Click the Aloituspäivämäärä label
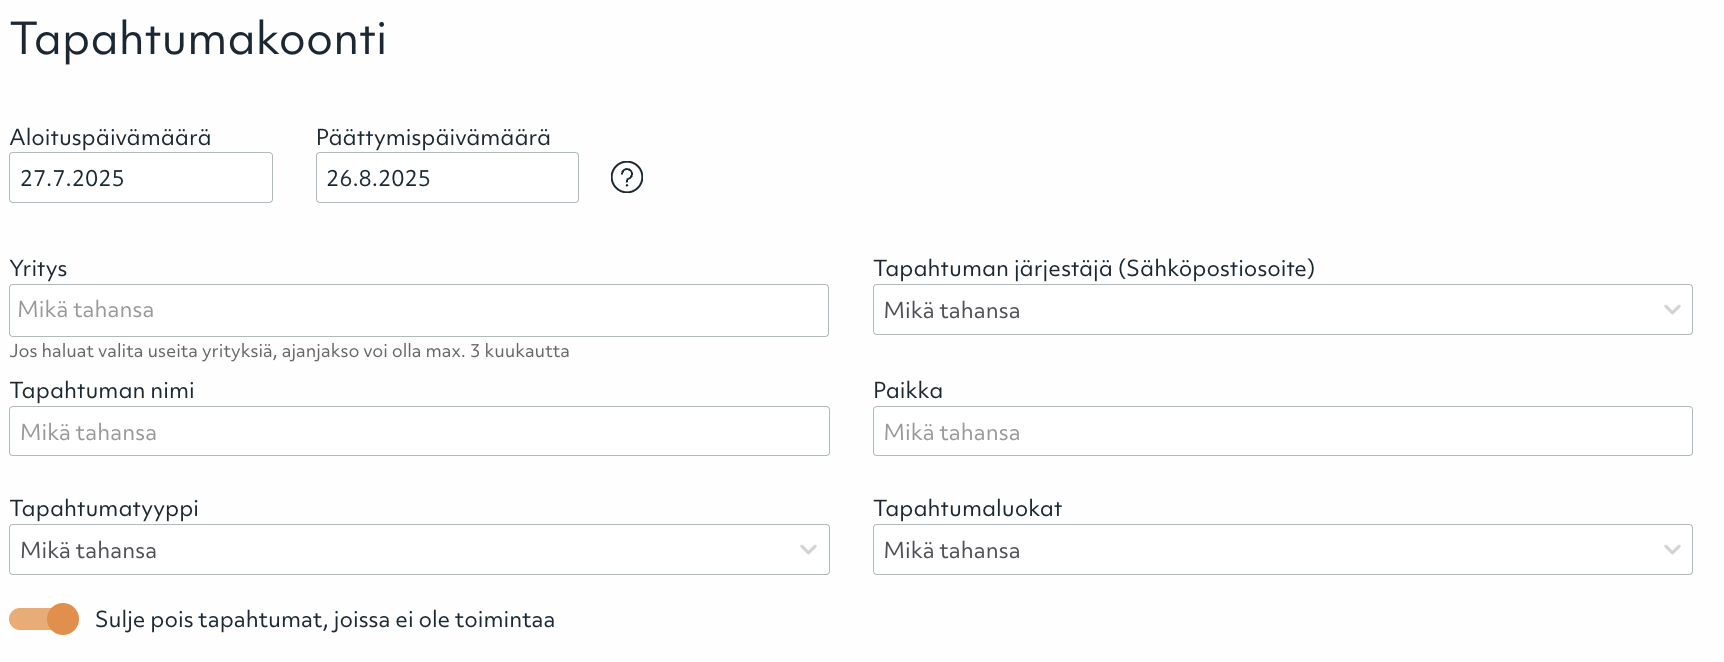 [x=111, y=138]
